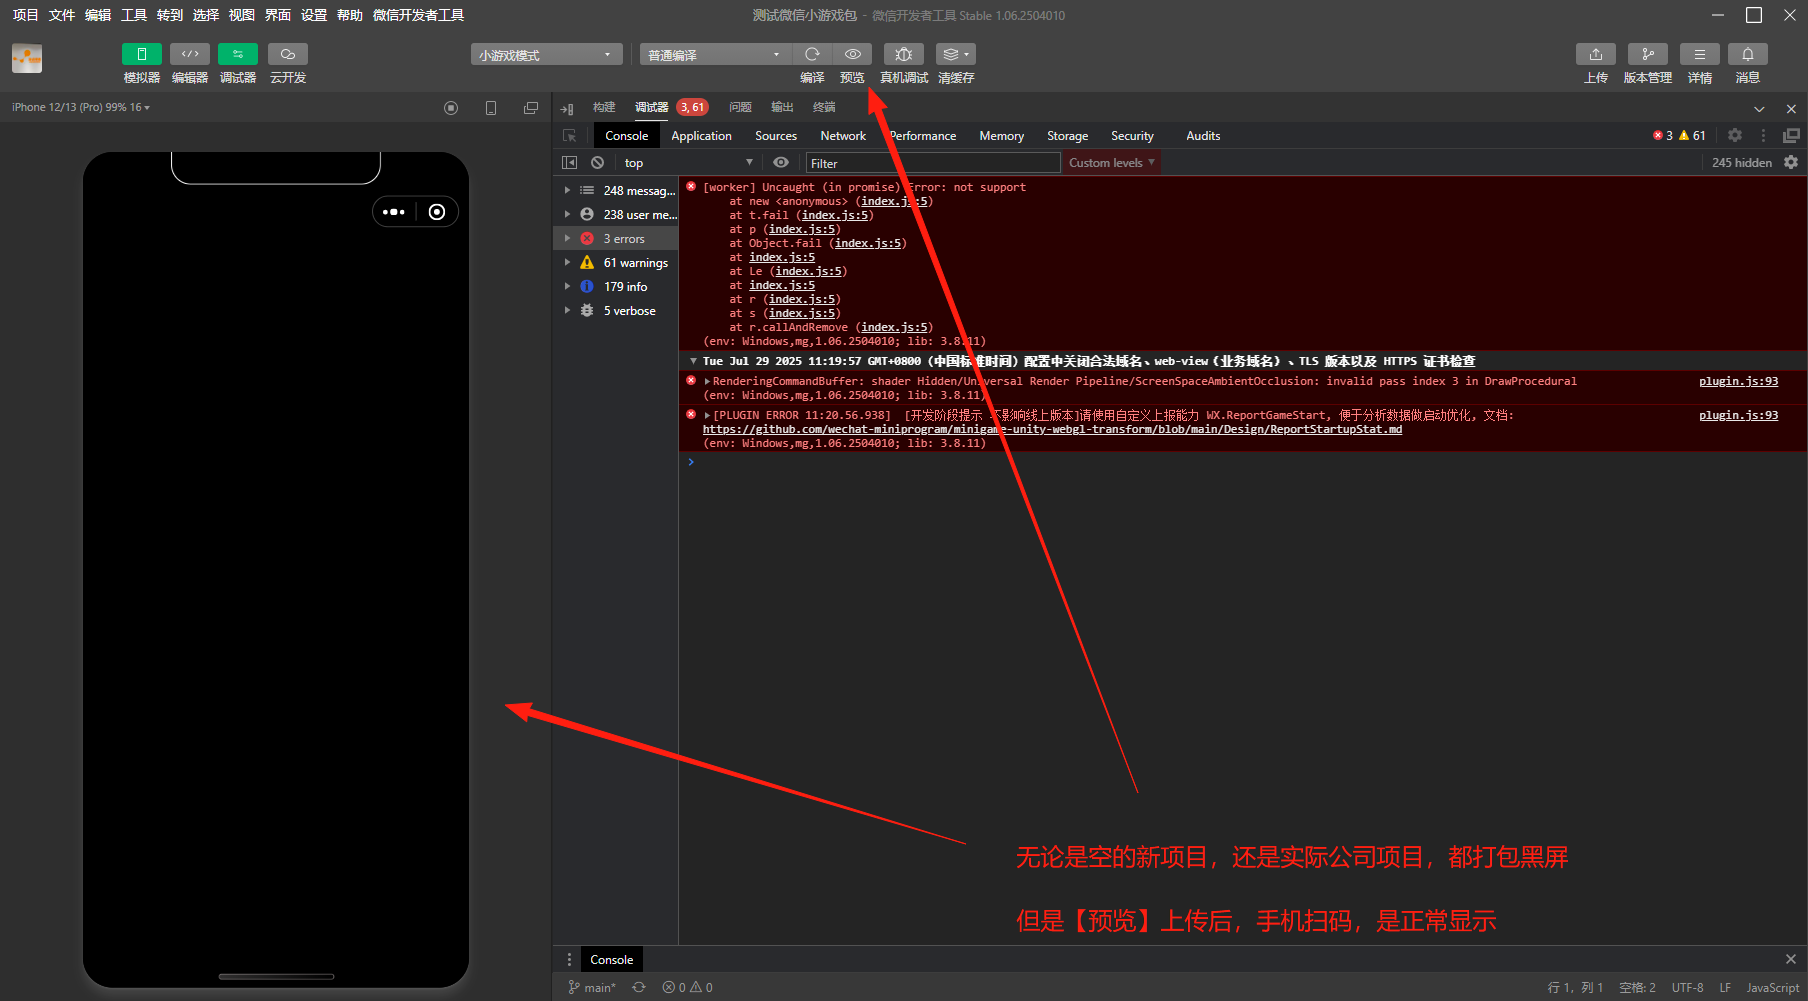The height and width of the screenshot is (1001, 1808).
Task: Select the Application devtools tab
Action: click(701, 136)
